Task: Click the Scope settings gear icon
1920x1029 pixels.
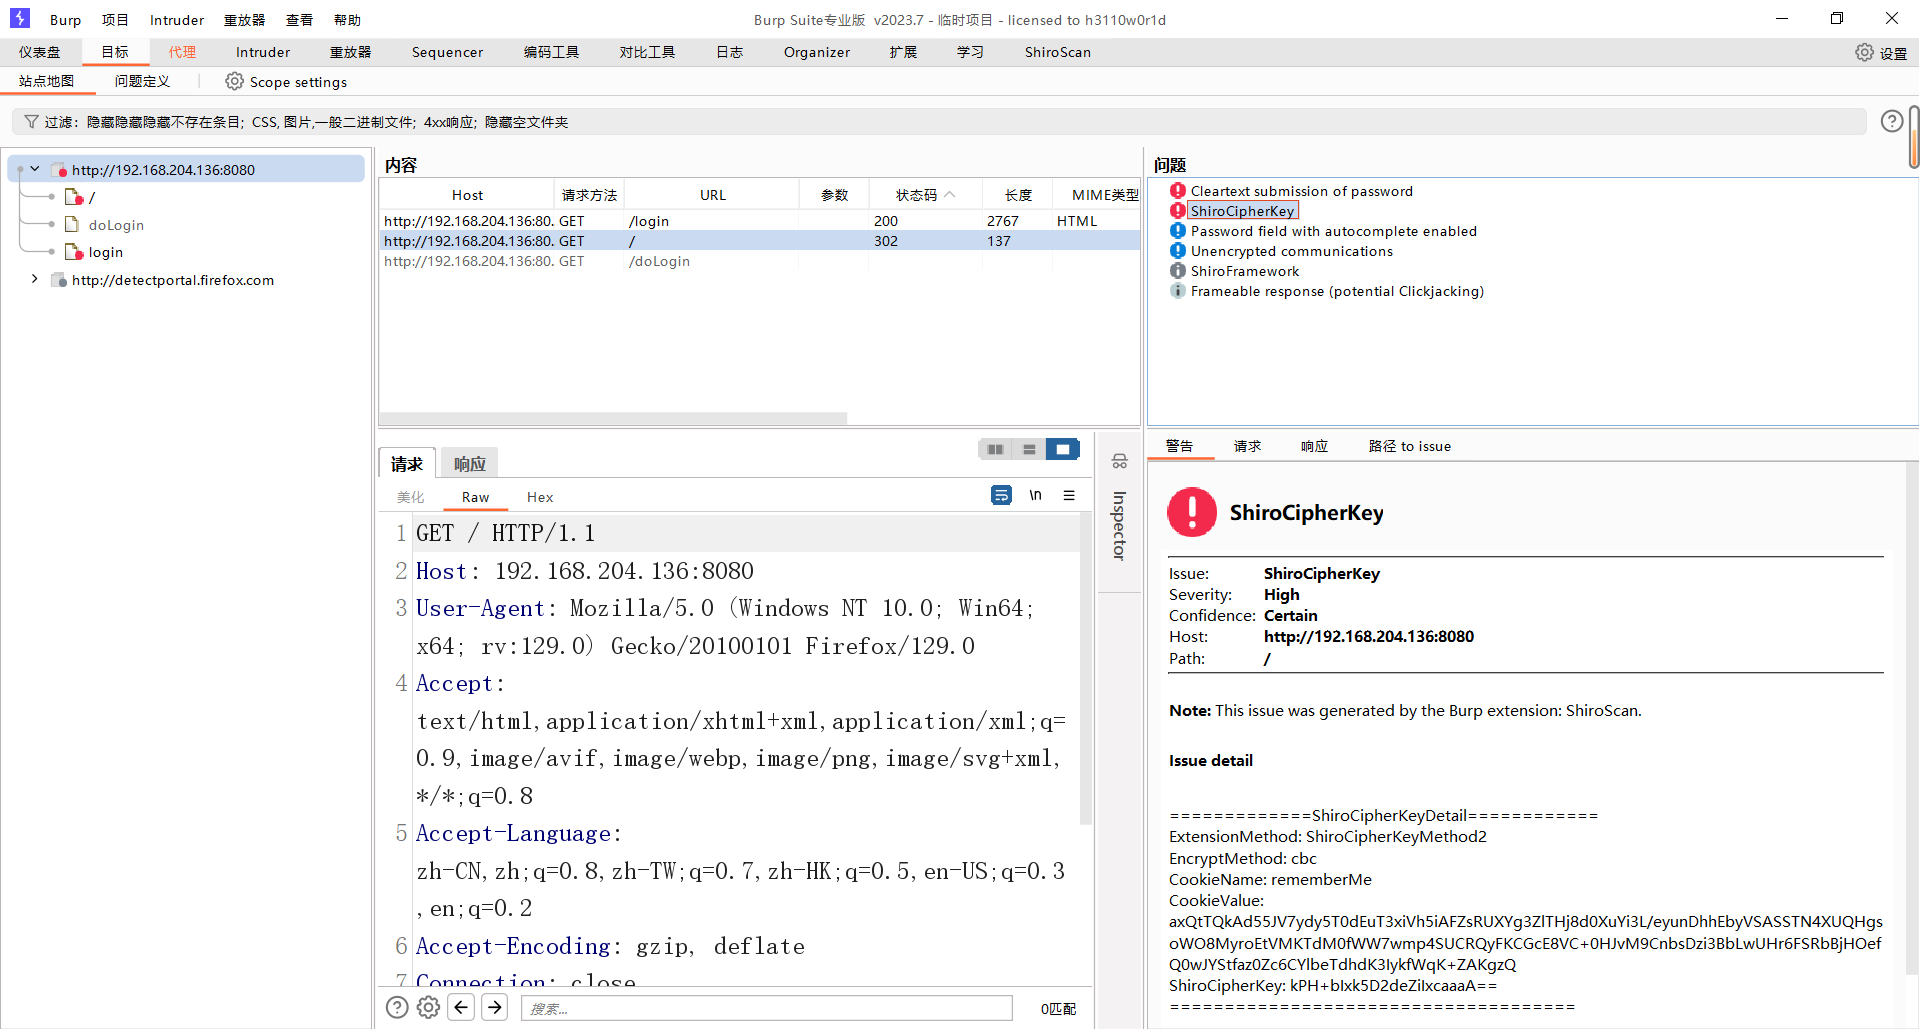Action: [234, 81]
